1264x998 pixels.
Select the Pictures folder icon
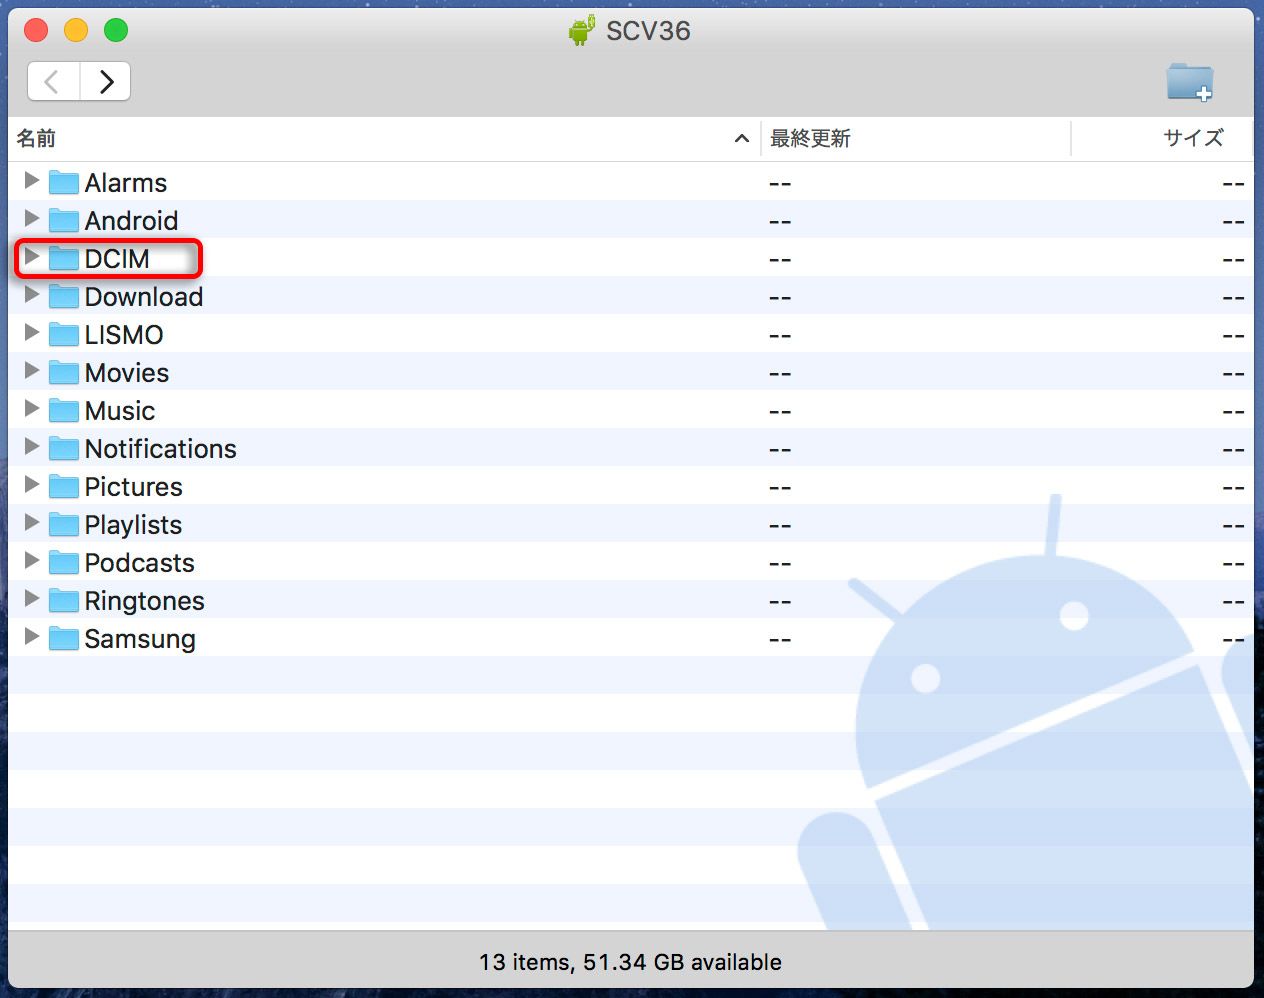(x=64, y=486)
